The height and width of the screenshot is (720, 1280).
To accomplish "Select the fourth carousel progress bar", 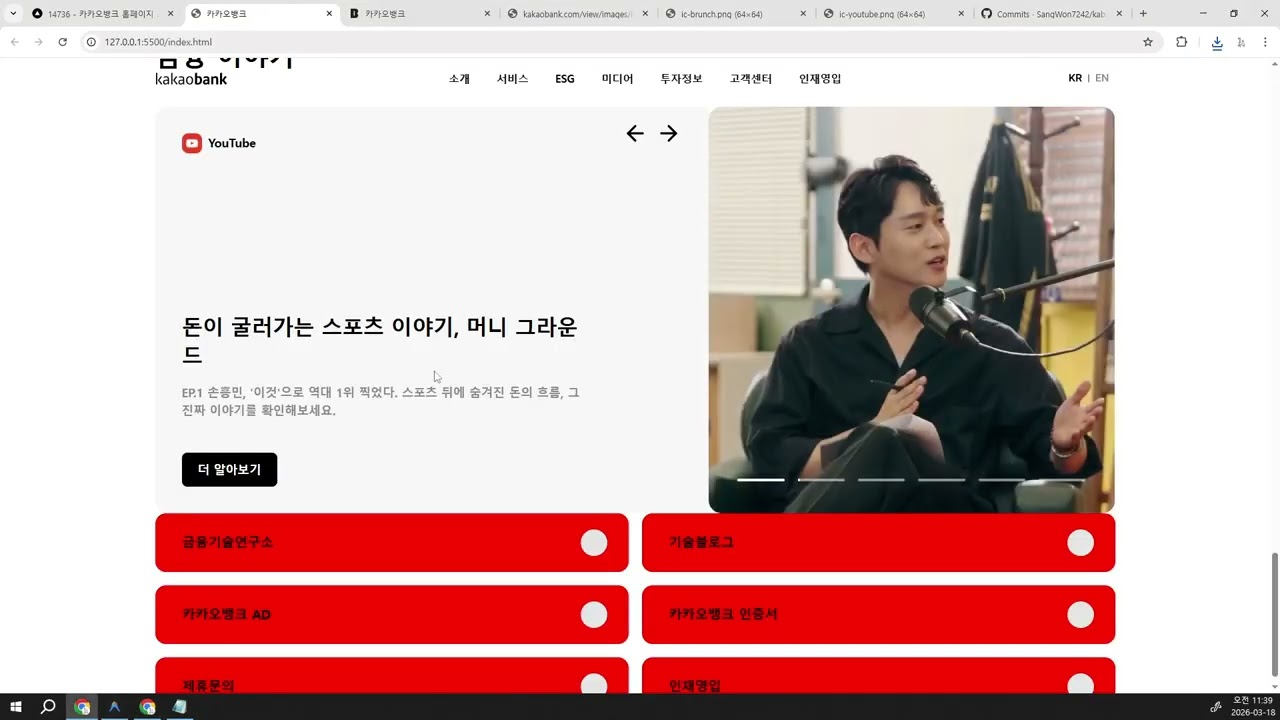I will click(x=942, y=480).
